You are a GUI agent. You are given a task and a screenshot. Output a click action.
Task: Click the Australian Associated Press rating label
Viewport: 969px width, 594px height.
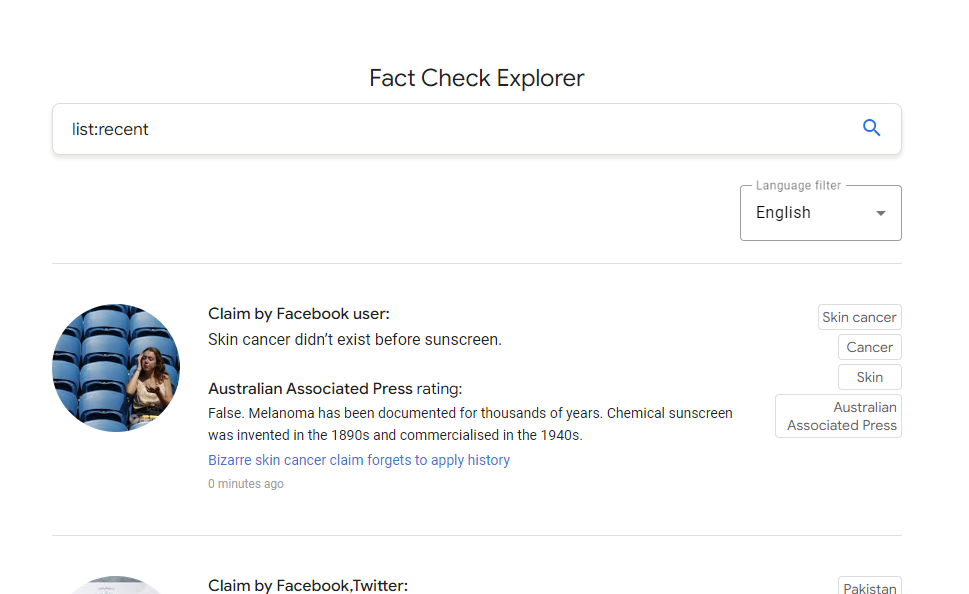click(x=335, y=389)
